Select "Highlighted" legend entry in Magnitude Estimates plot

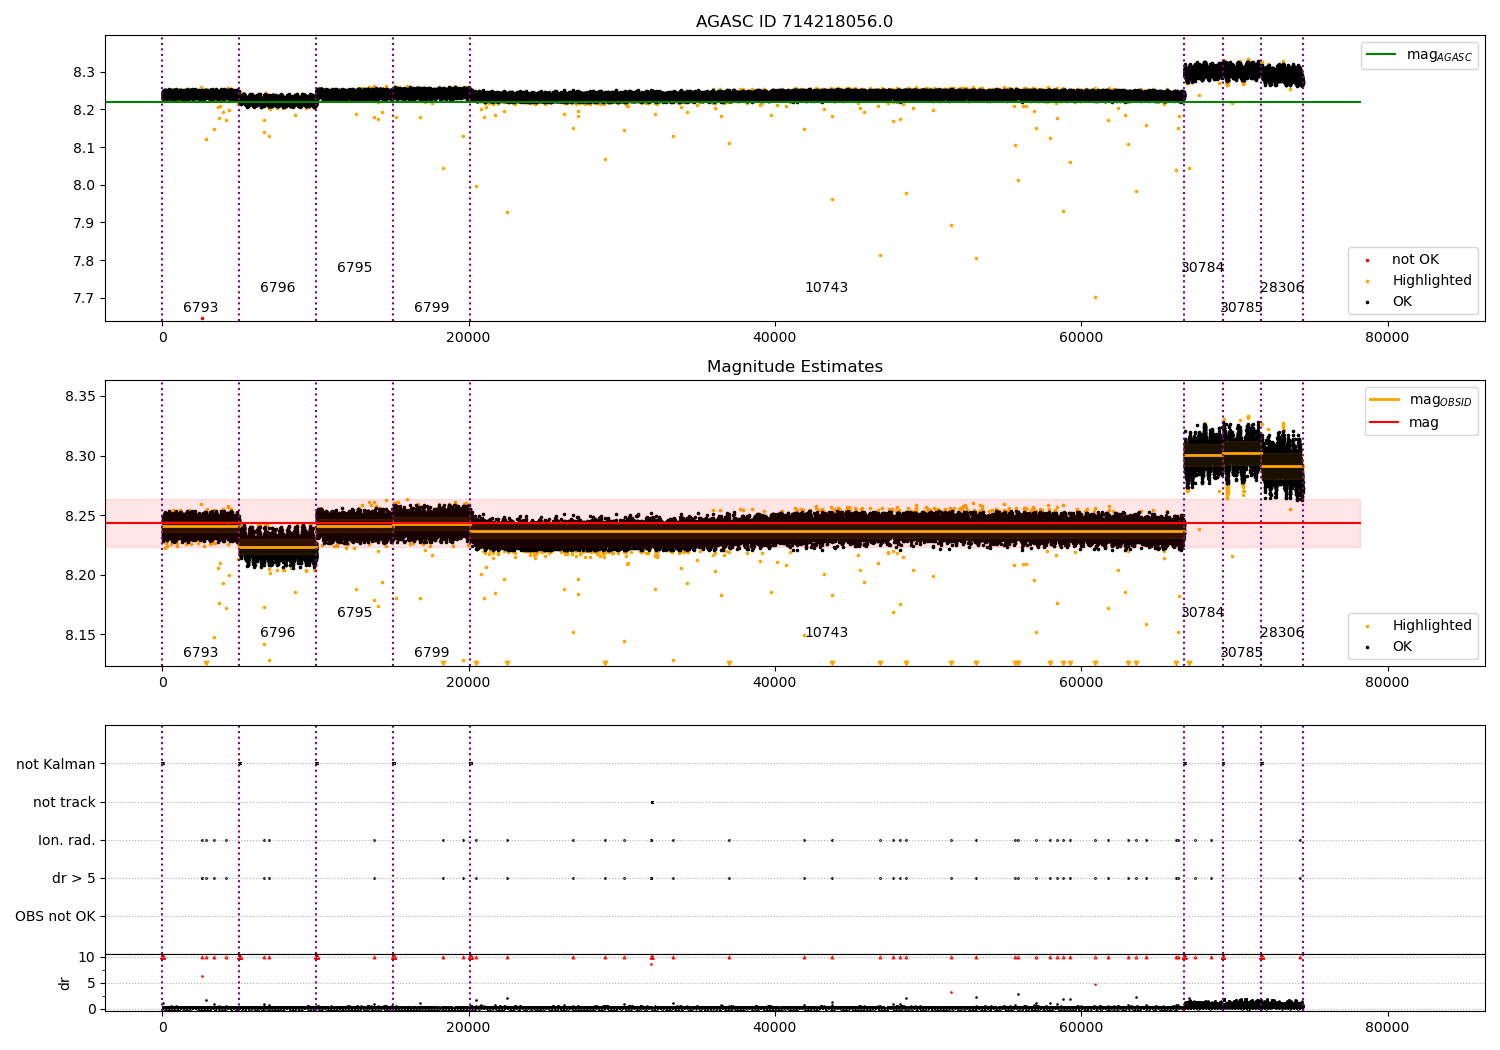pos(1432,626)
